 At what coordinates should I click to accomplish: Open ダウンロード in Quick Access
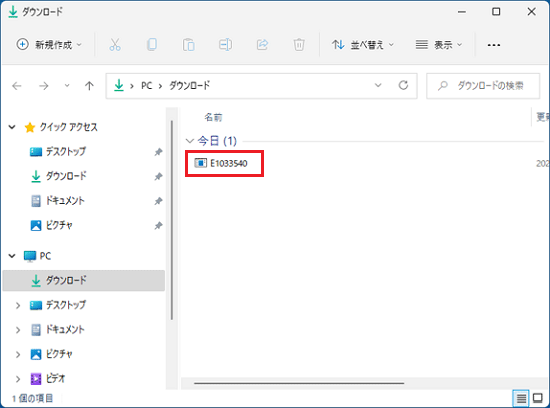66,176
